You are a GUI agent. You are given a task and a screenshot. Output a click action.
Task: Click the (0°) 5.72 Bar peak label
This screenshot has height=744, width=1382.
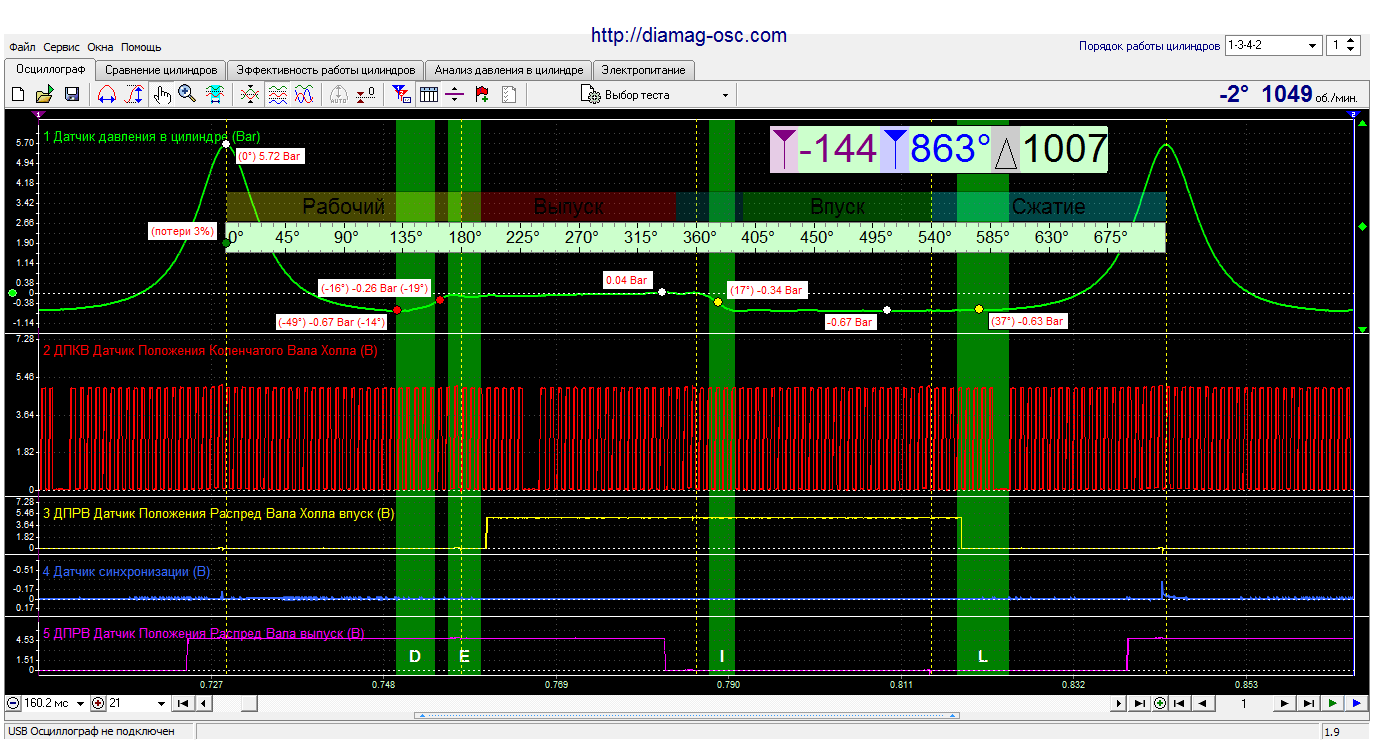click(269, 156)
